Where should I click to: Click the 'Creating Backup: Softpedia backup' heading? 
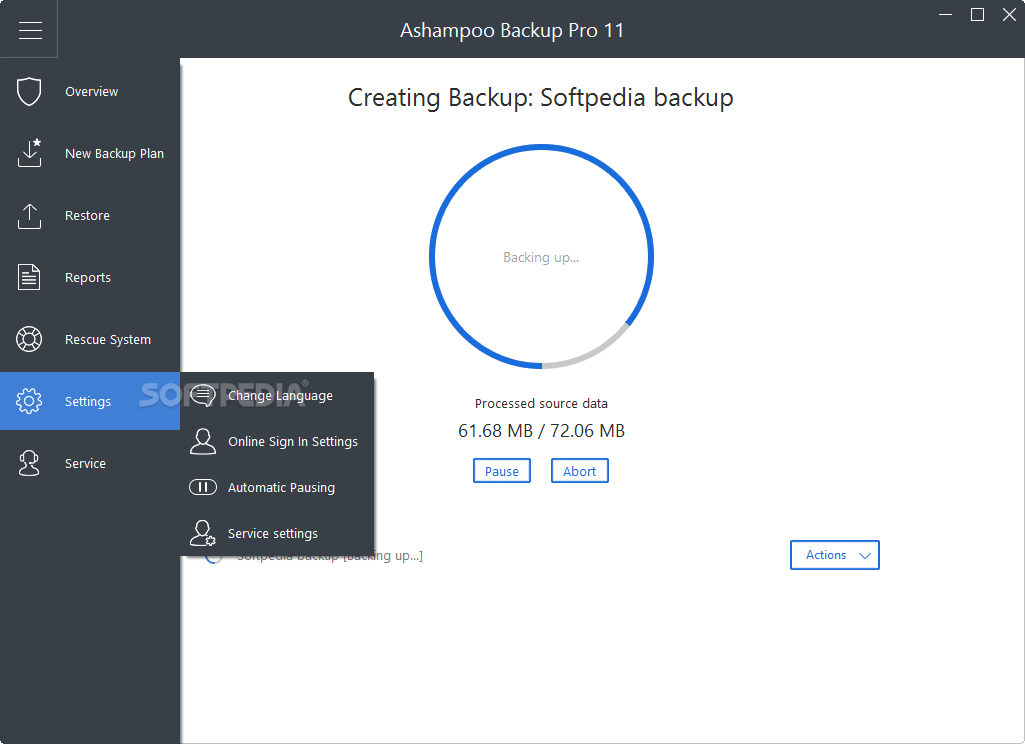tap(541, 97)
